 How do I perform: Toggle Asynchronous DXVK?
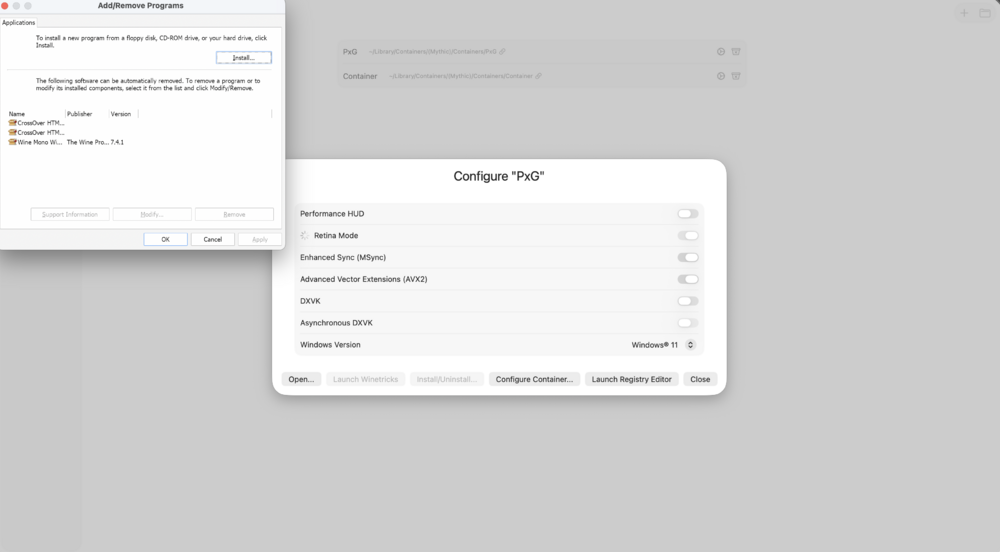pos(688,323)
